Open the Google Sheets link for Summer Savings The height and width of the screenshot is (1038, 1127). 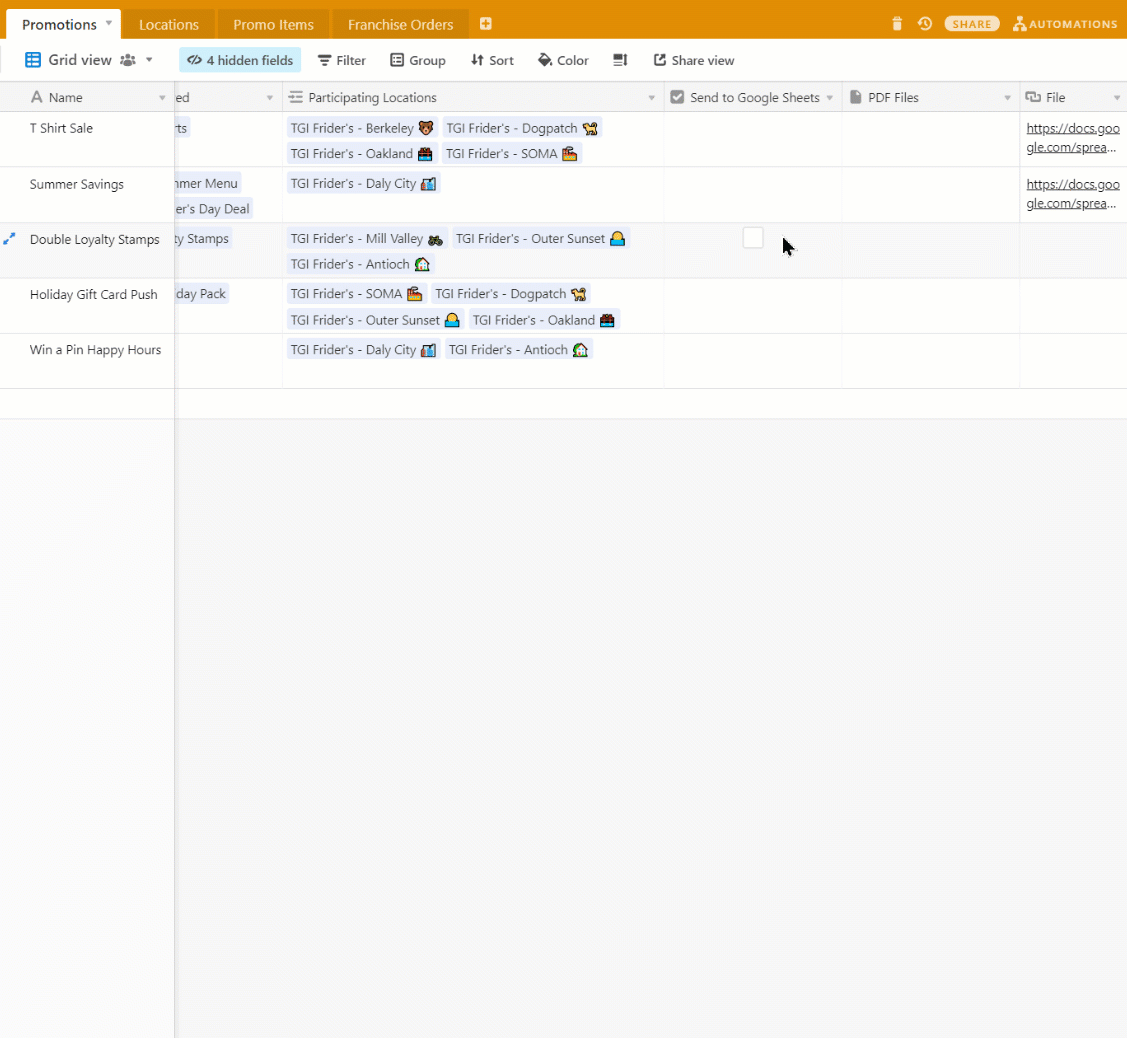[1072, 193]
